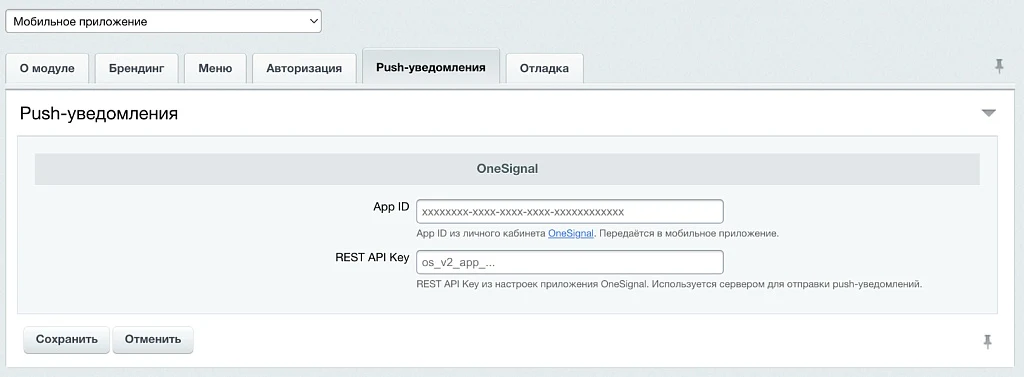
Task: Select the Push-уведомления tab
Action: [431, 67]
